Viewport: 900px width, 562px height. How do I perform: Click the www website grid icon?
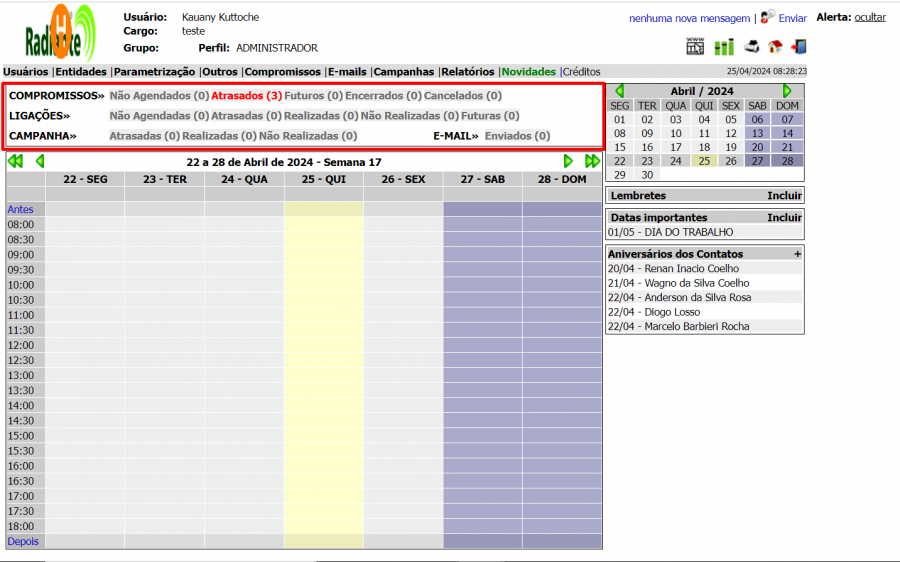[x=695, y=47]
